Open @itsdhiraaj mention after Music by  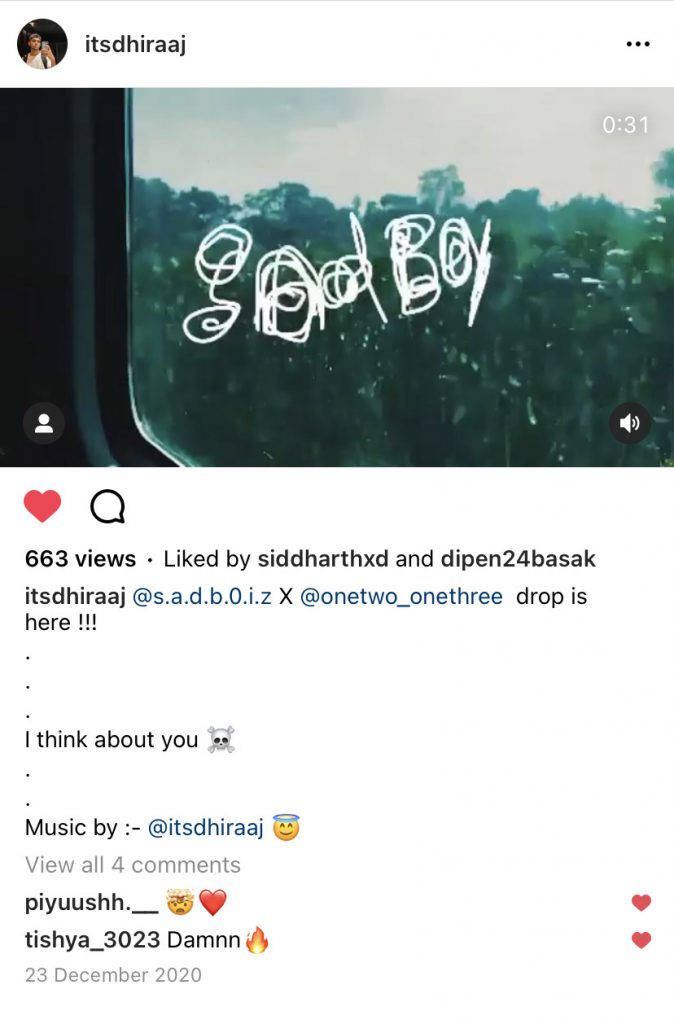[206, 827]
